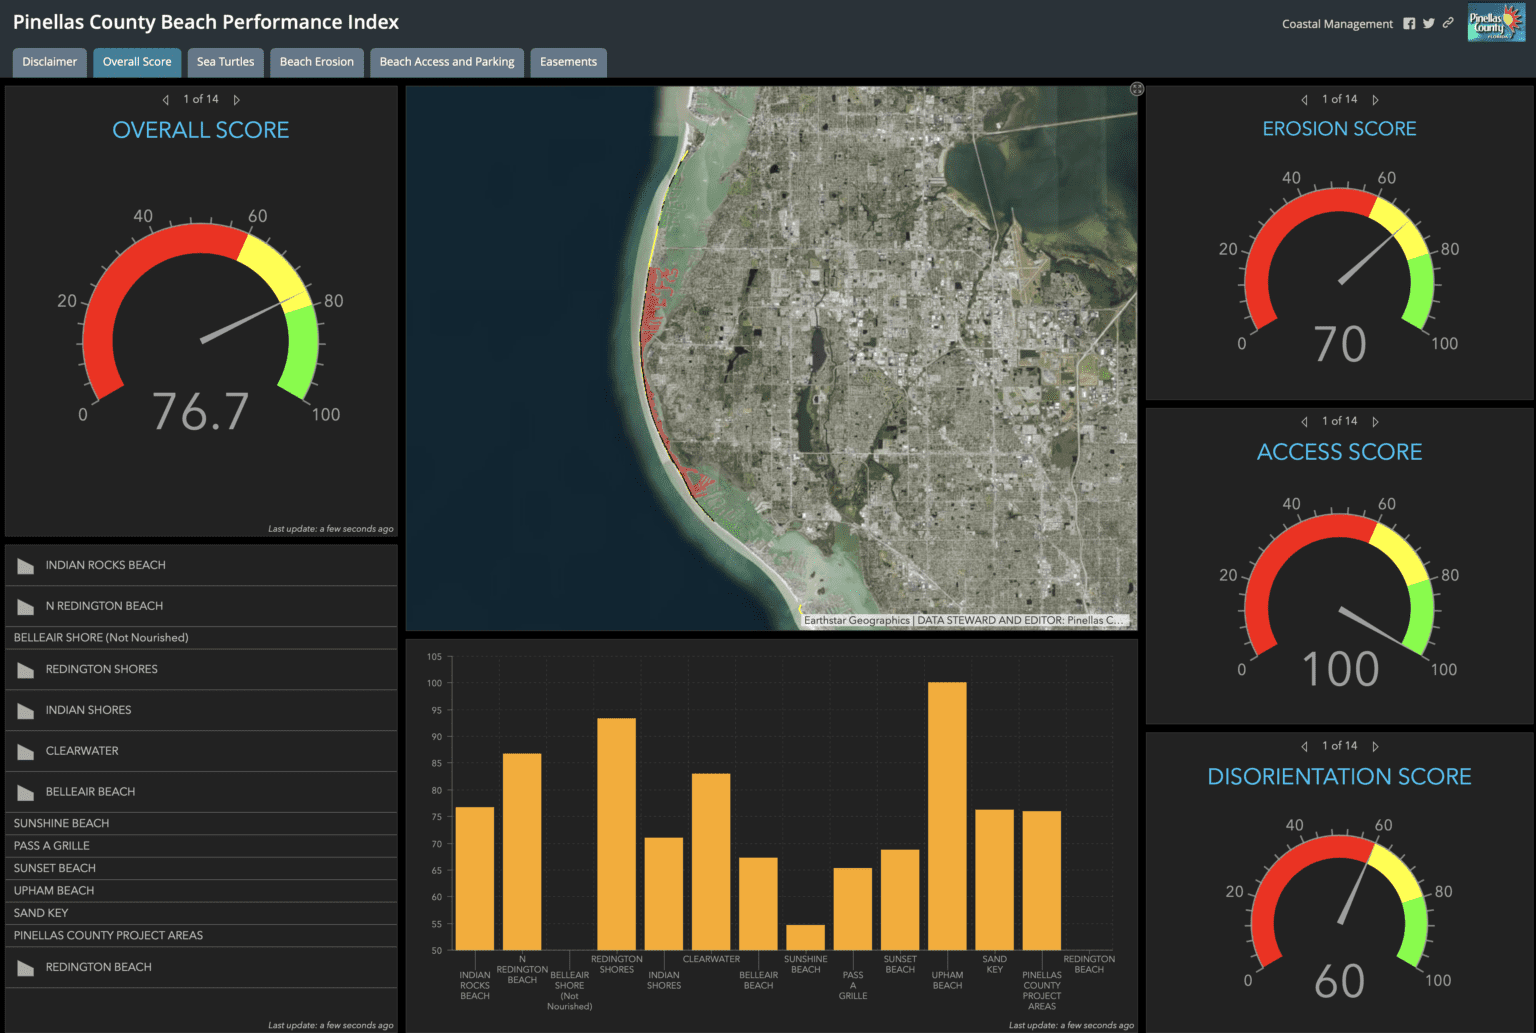Open the Disclaimer tab

[x=49, y=62]
